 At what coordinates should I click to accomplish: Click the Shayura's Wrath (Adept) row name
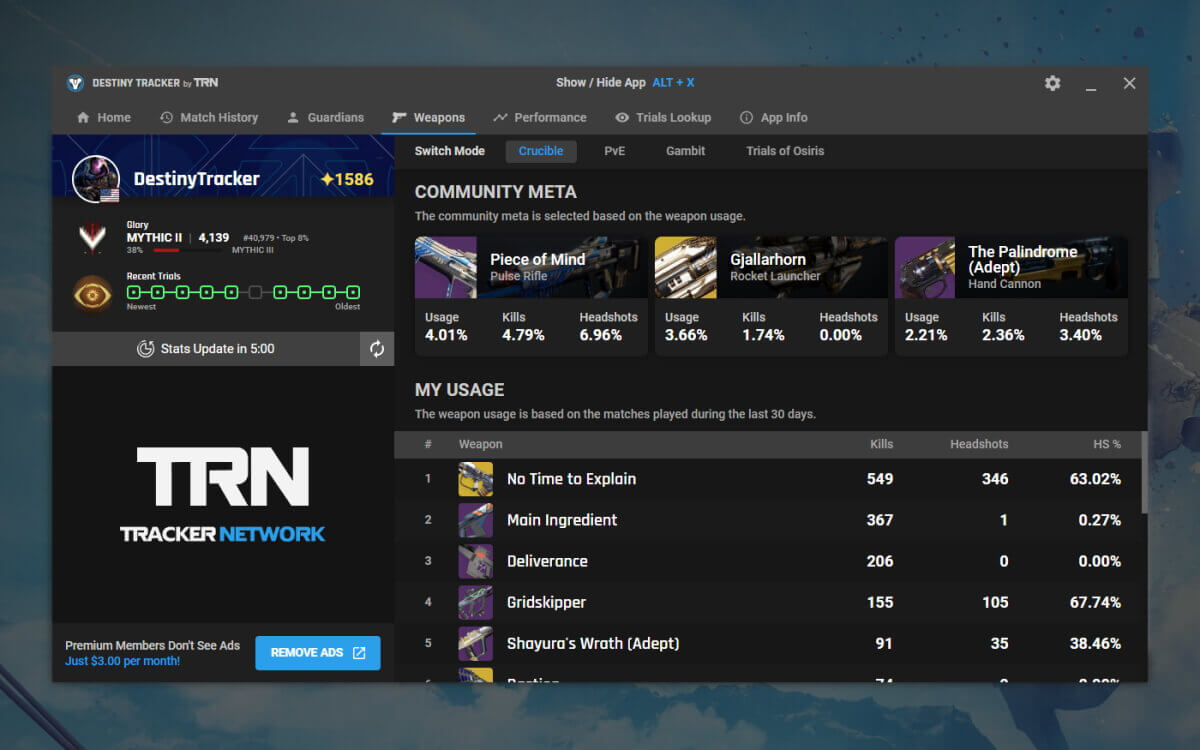pos(593,643)
